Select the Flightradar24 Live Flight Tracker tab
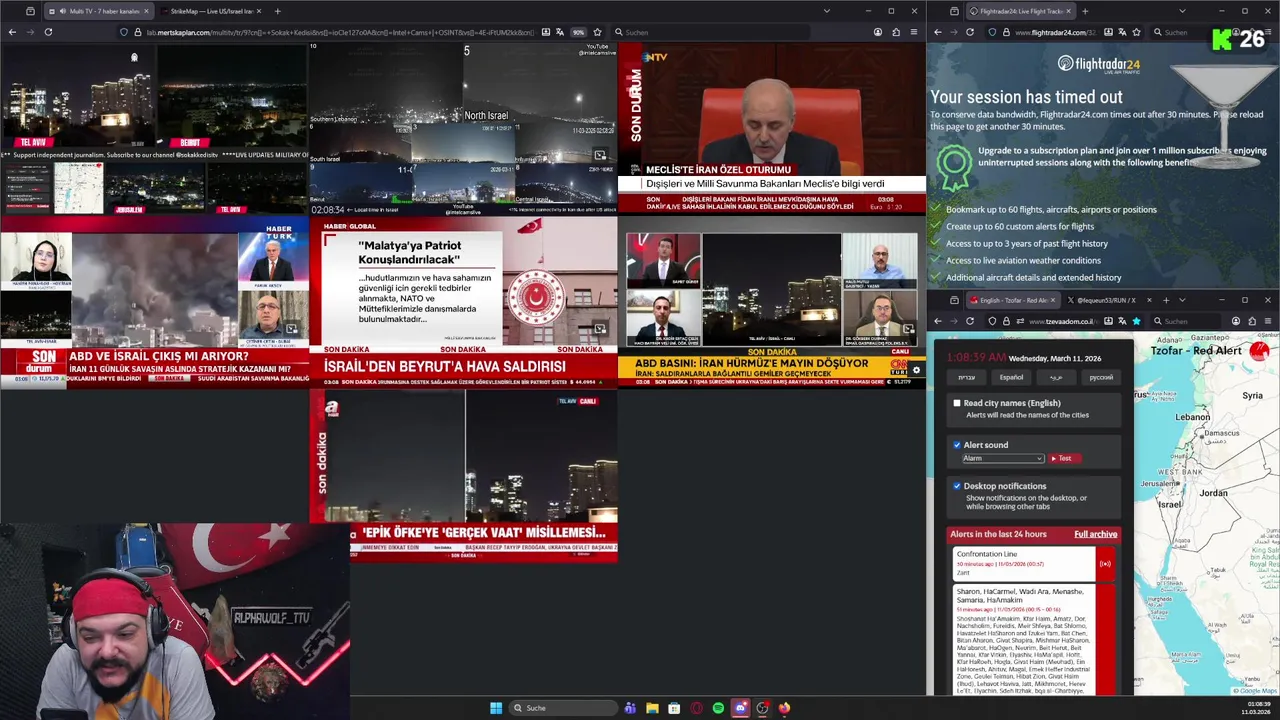 1021,11
